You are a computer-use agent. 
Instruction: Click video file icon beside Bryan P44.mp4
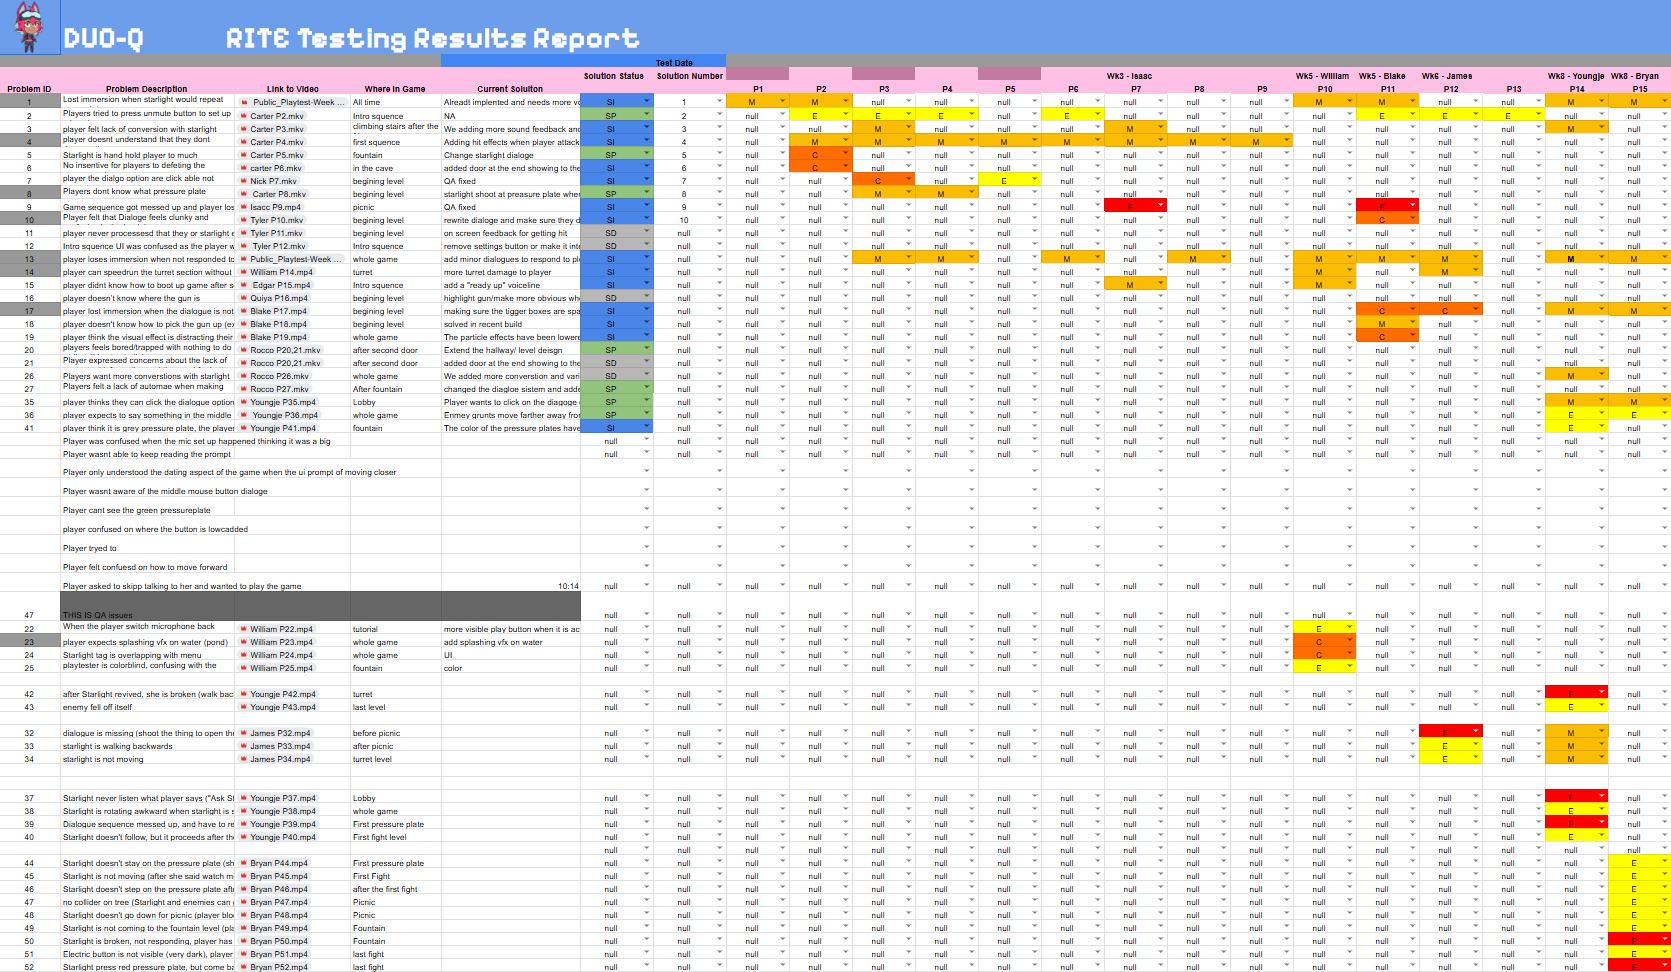click(243, 863)
